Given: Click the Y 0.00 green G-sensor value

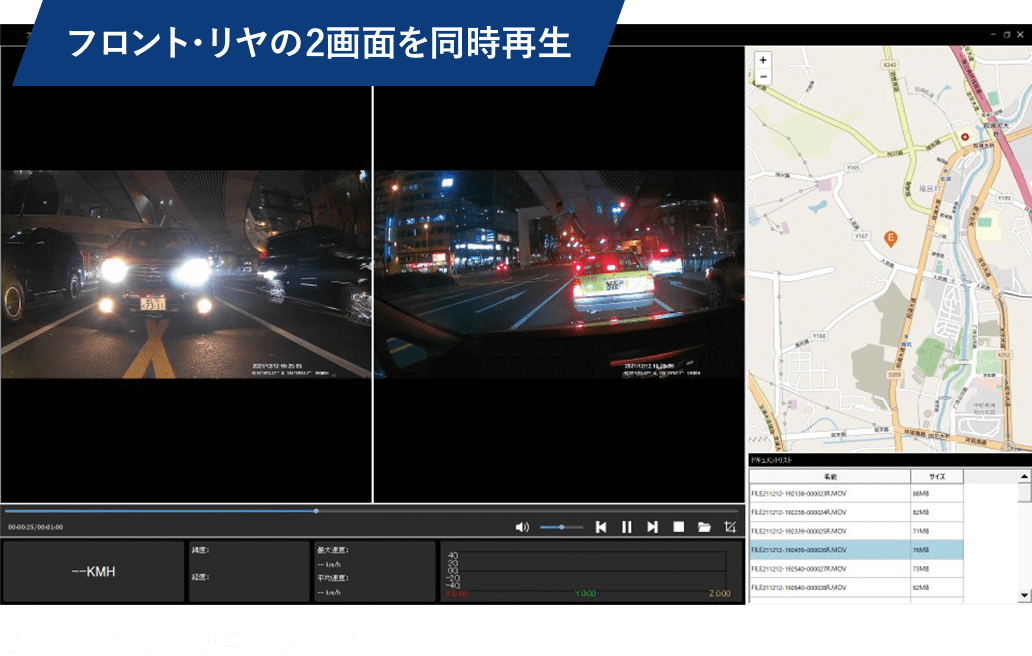Looking at the screenshot, I should (585, 593).
